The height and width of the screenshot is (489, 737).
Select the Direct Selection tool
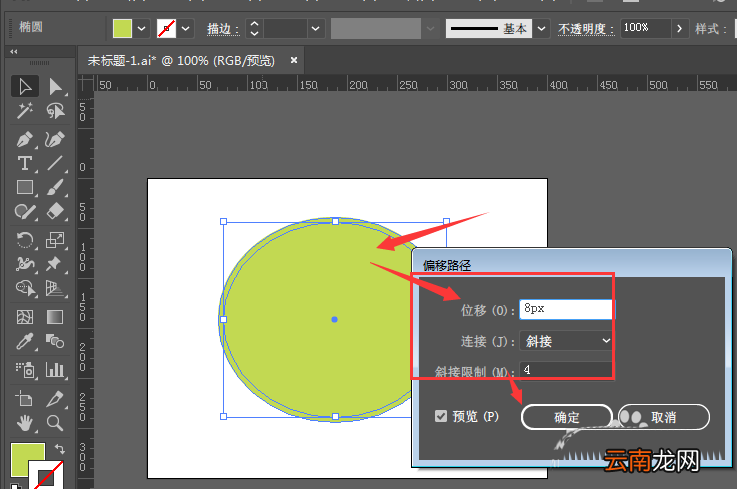click(55, 87)
